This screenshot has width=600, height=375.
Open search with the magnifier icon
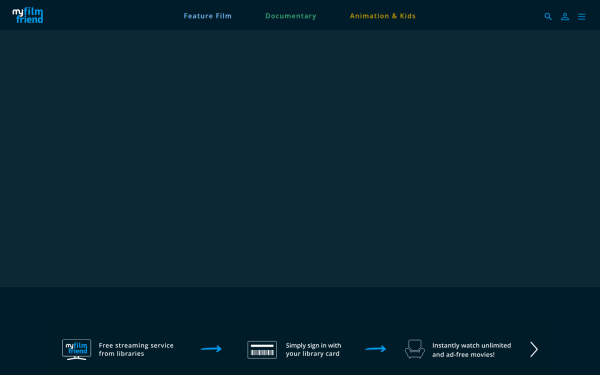click(x=548, y=16)
